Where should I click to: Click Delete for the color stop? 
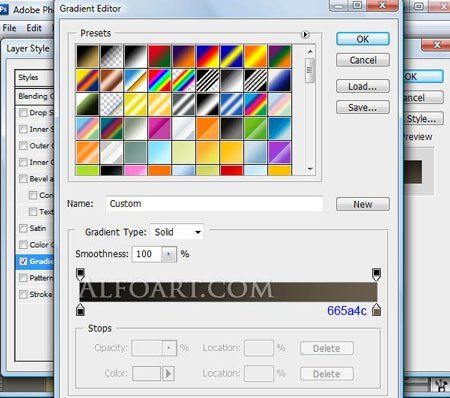(327, 374)
